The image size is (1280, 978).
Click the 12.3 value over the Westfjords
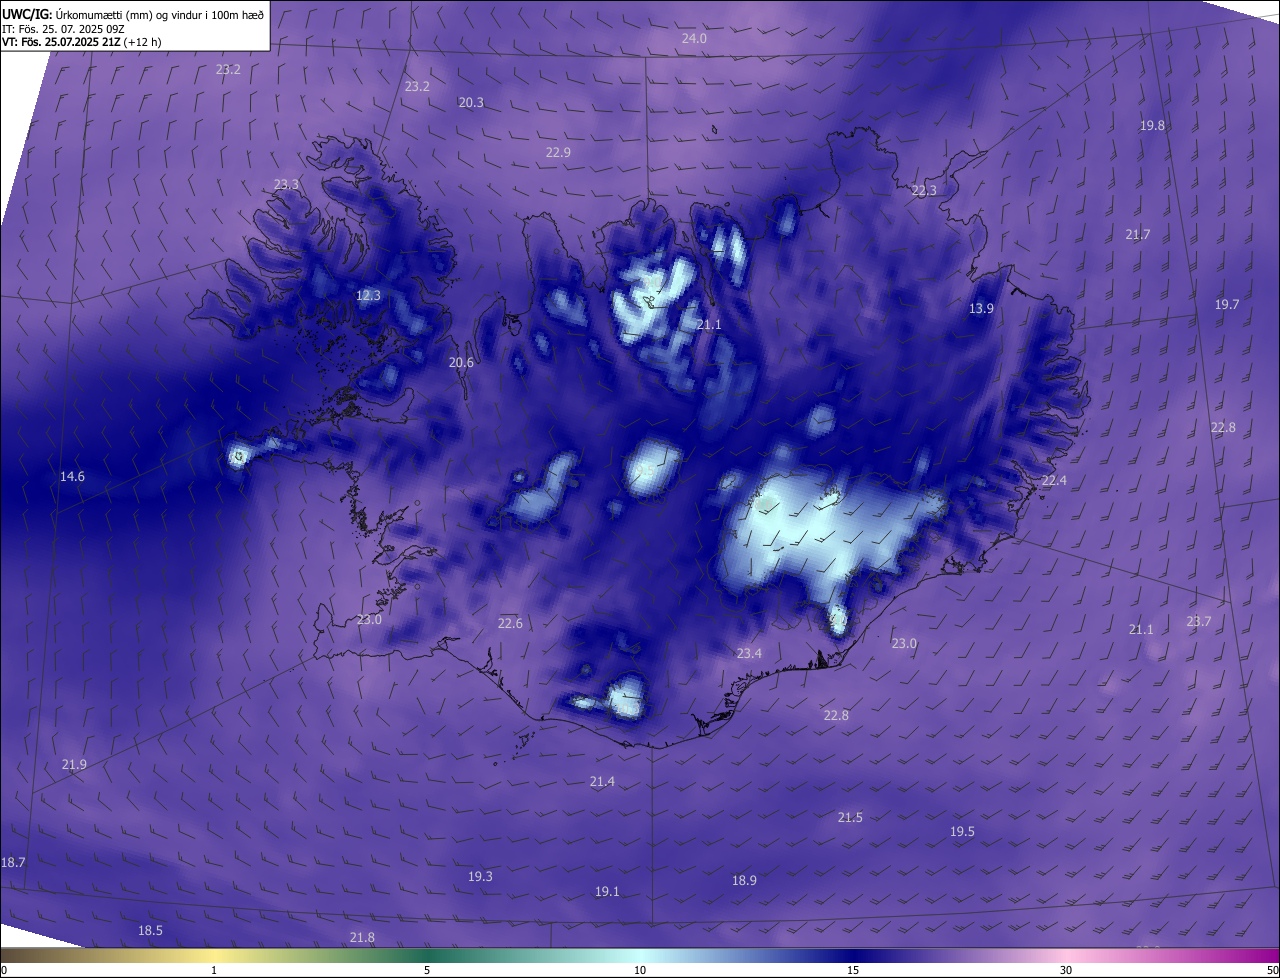coord(368,295)
